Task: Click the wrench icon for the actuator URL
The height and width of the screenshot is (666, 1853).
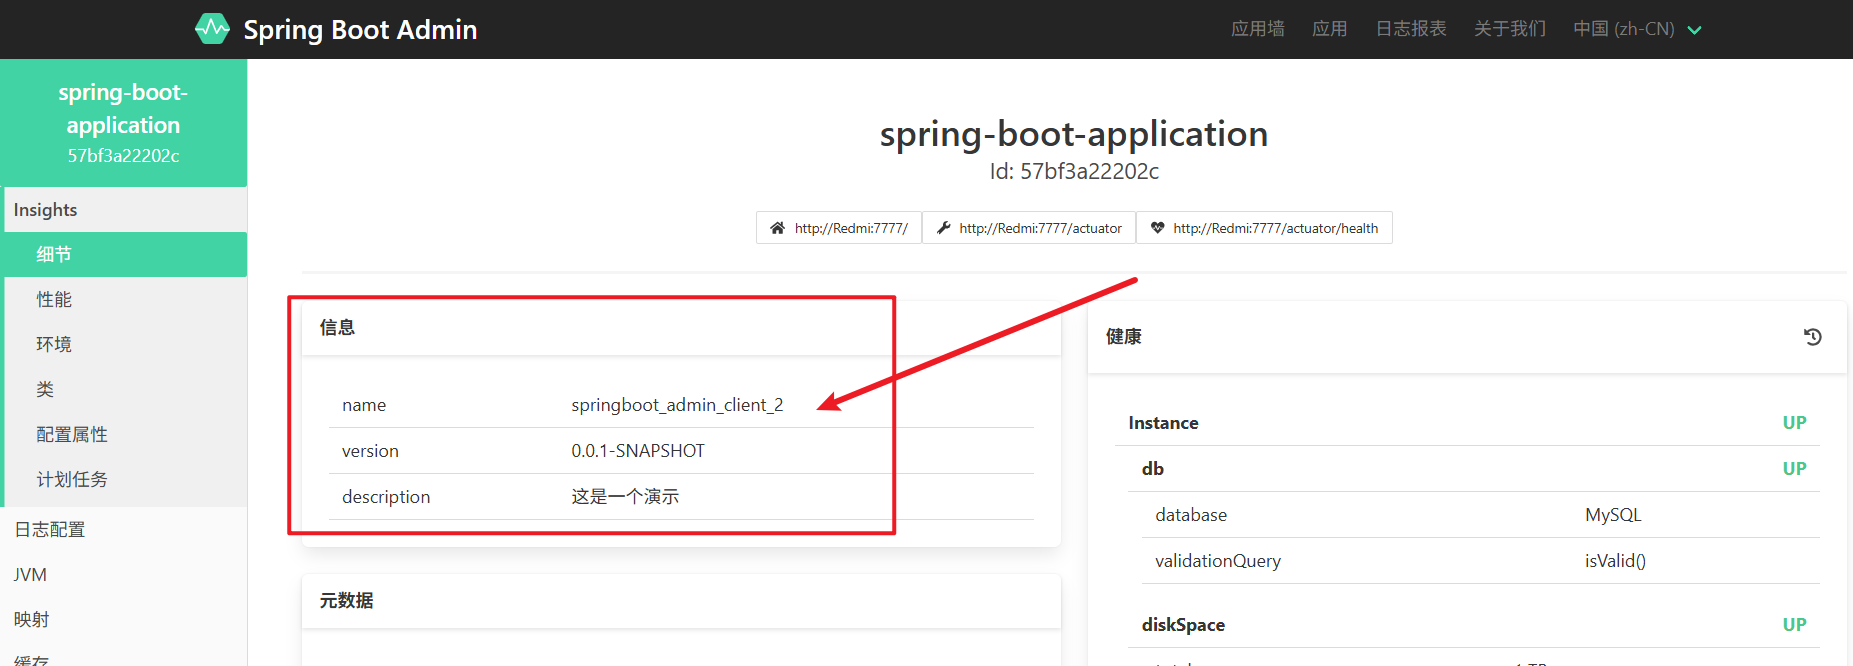Action: click(943, 228)
